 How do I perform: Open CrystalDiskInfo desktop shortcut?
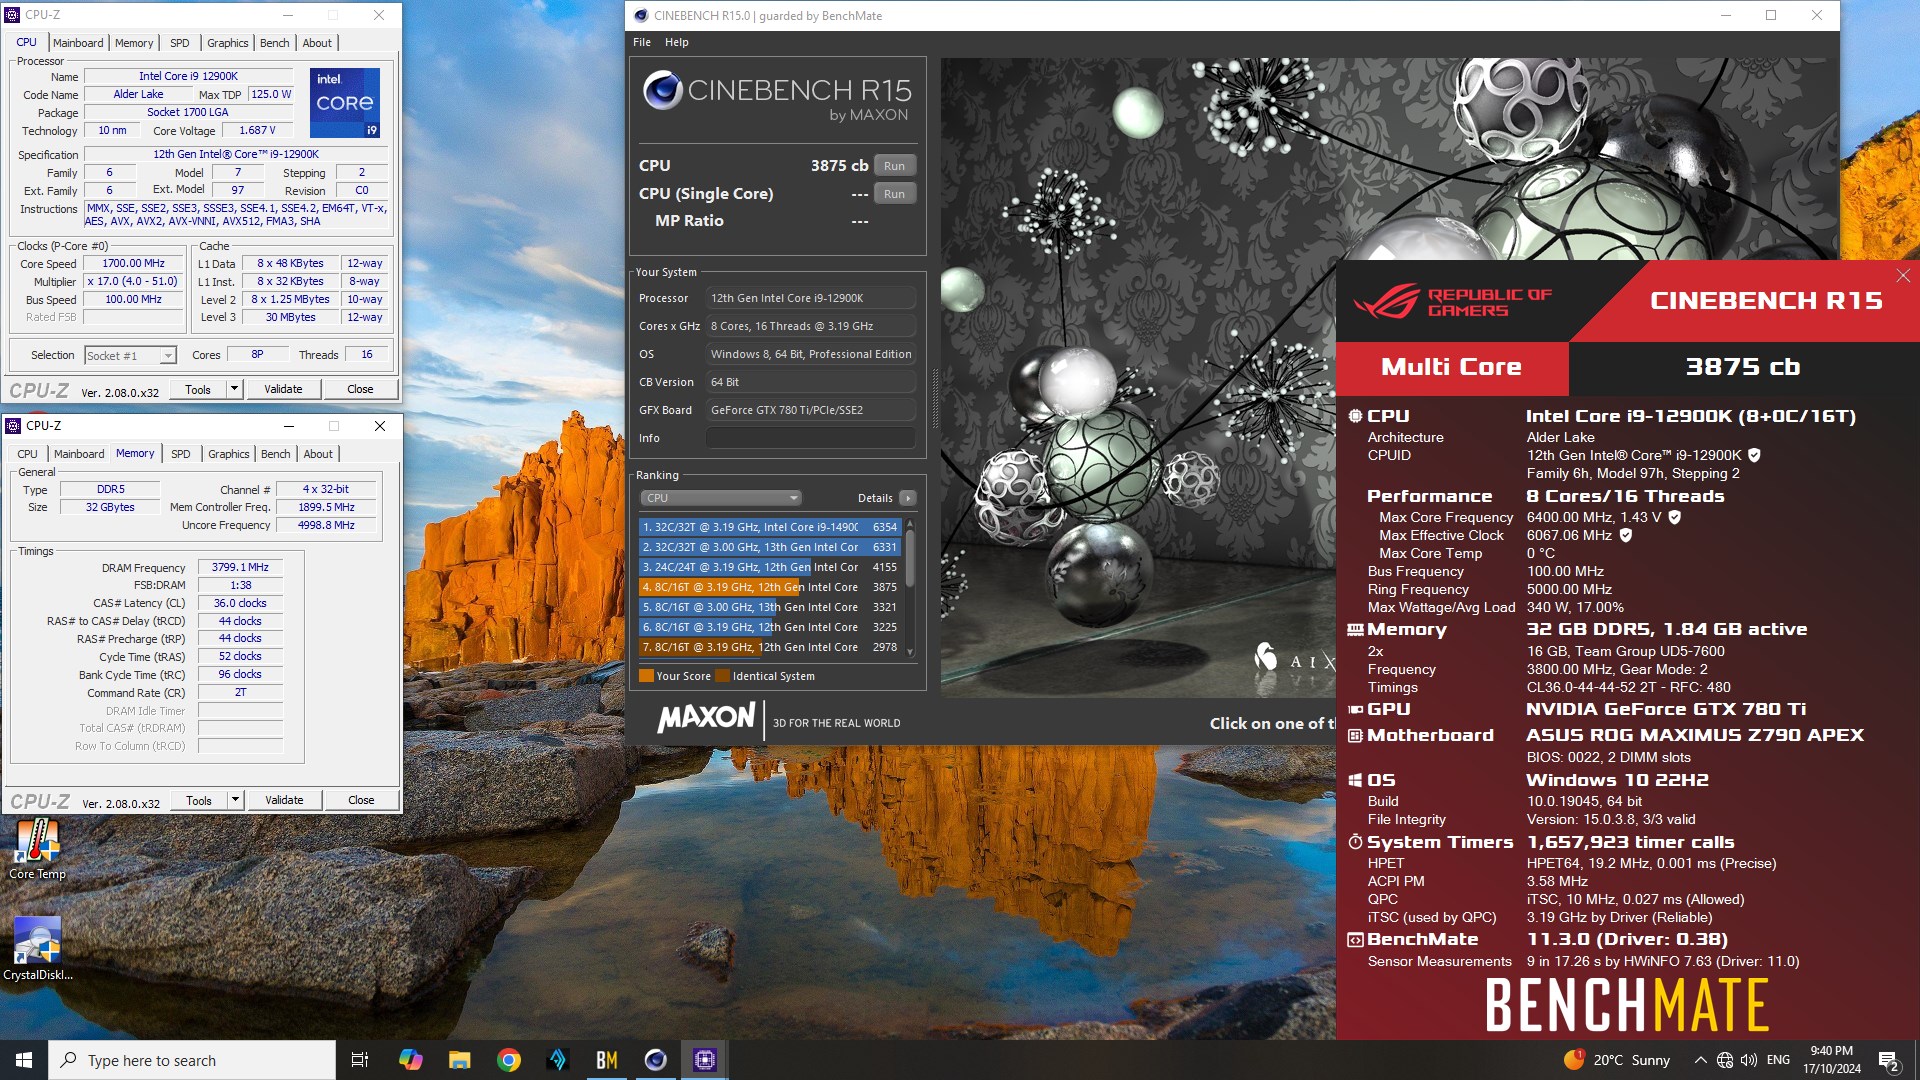coord(37,950)
